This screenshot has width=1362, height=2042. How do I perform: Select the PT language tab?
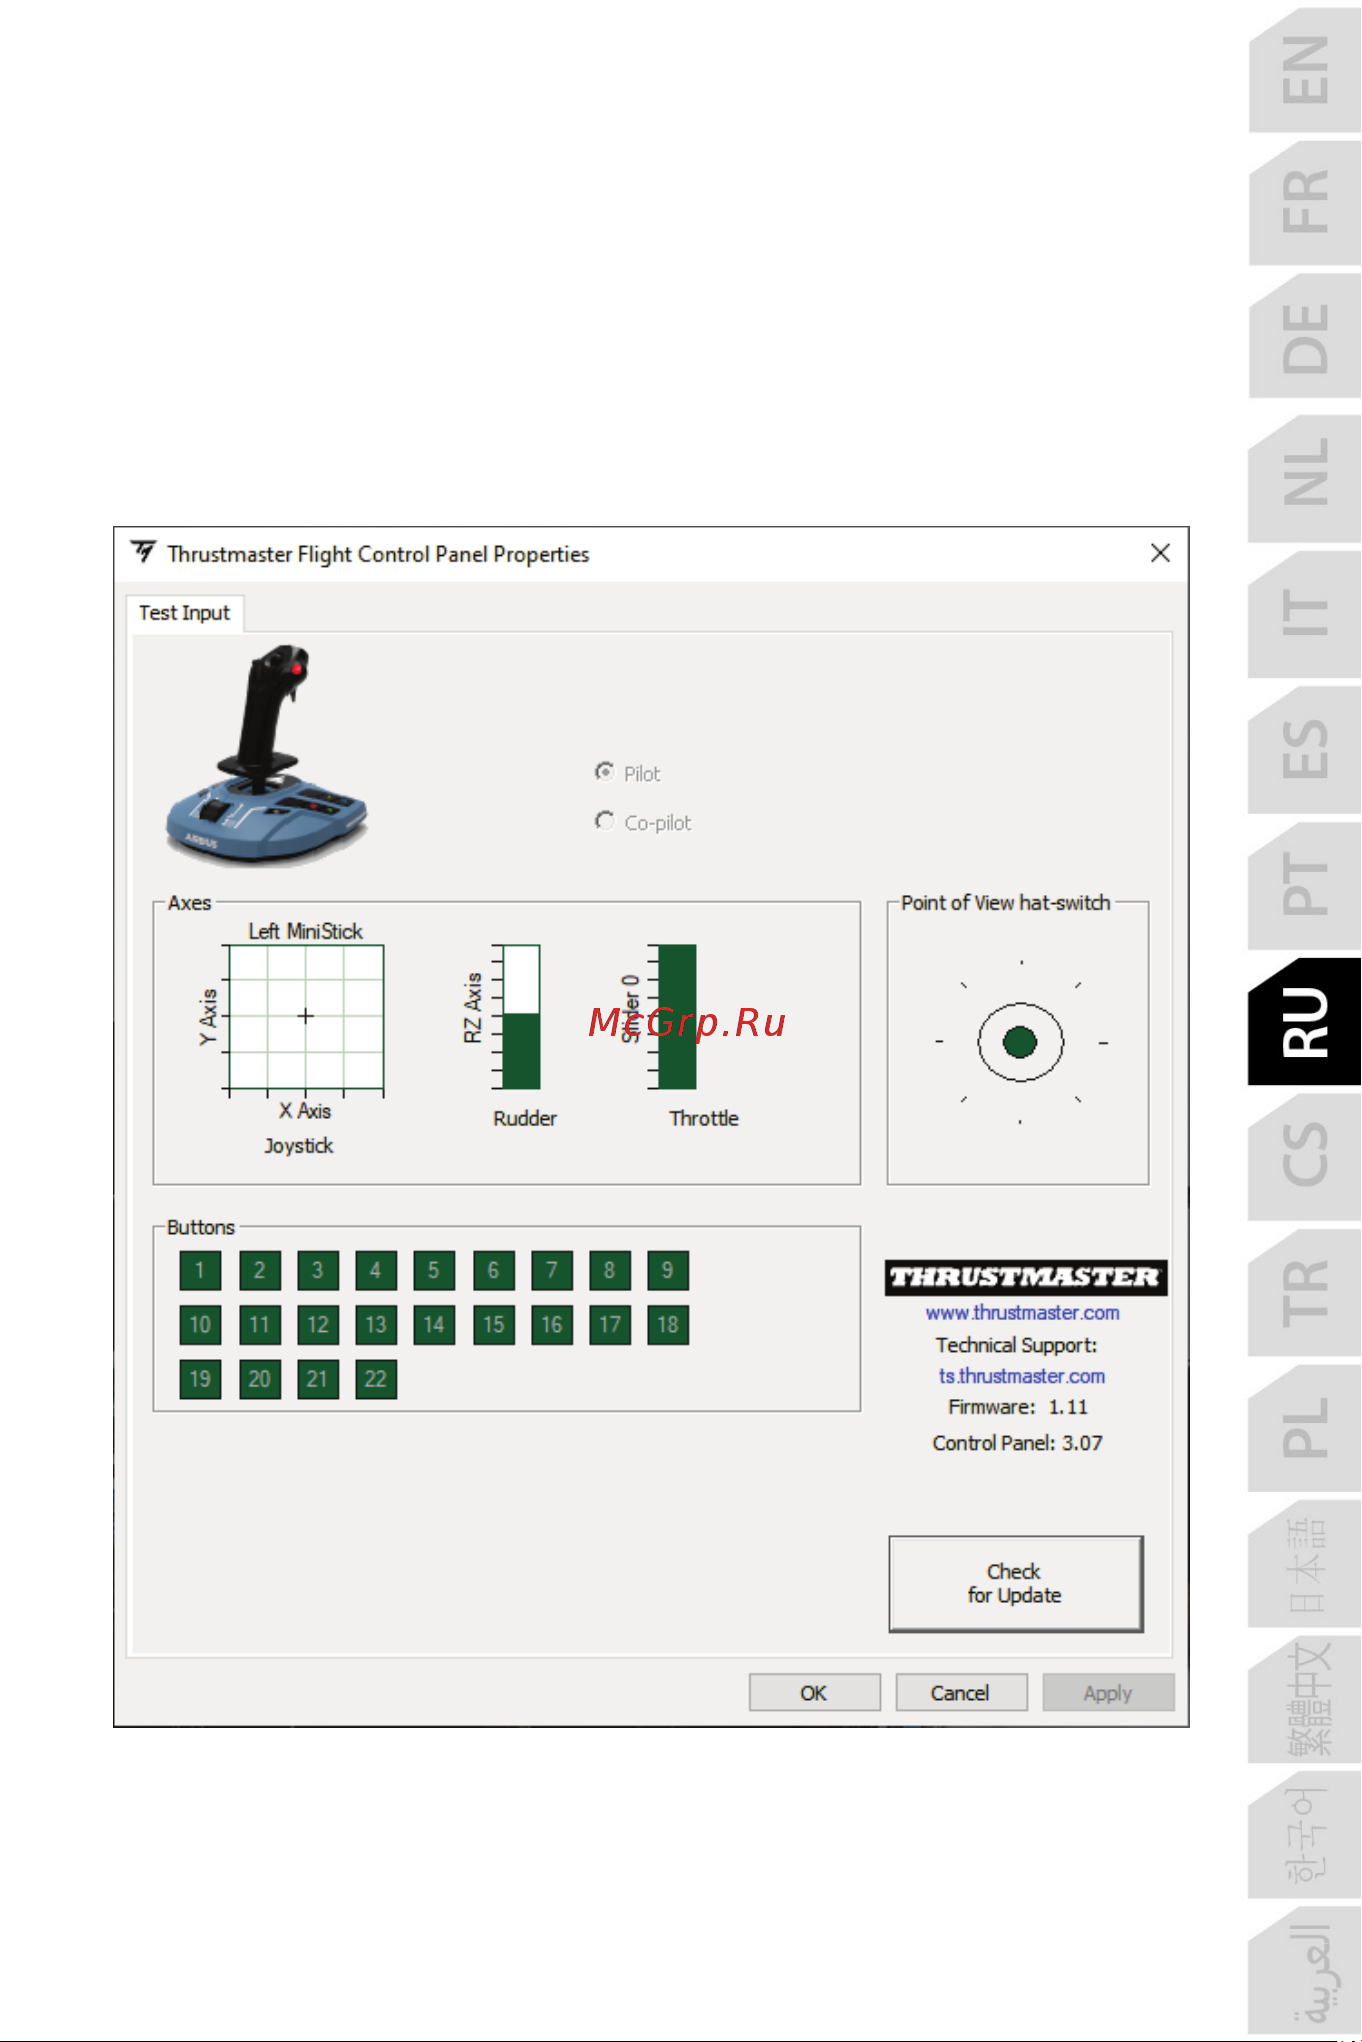click(x=1306, y=884)
